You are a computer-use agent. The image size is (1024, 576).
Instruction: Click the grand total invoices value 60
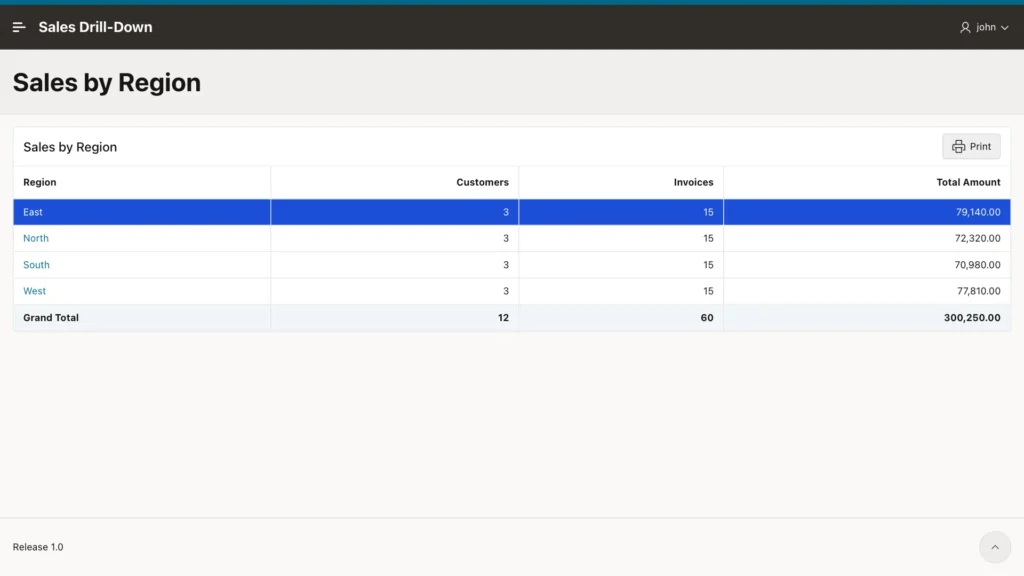pos(707,317)
